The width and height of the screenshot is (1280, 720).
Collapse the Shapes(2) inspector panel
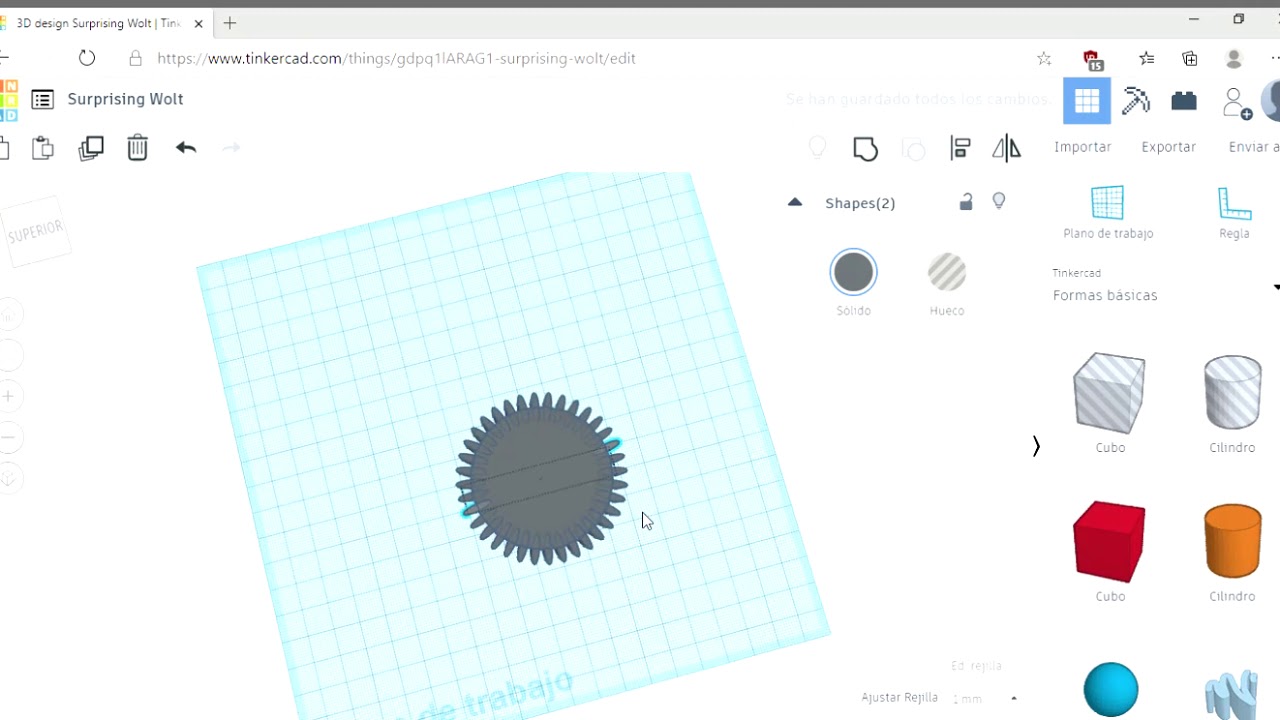point(795,202)
